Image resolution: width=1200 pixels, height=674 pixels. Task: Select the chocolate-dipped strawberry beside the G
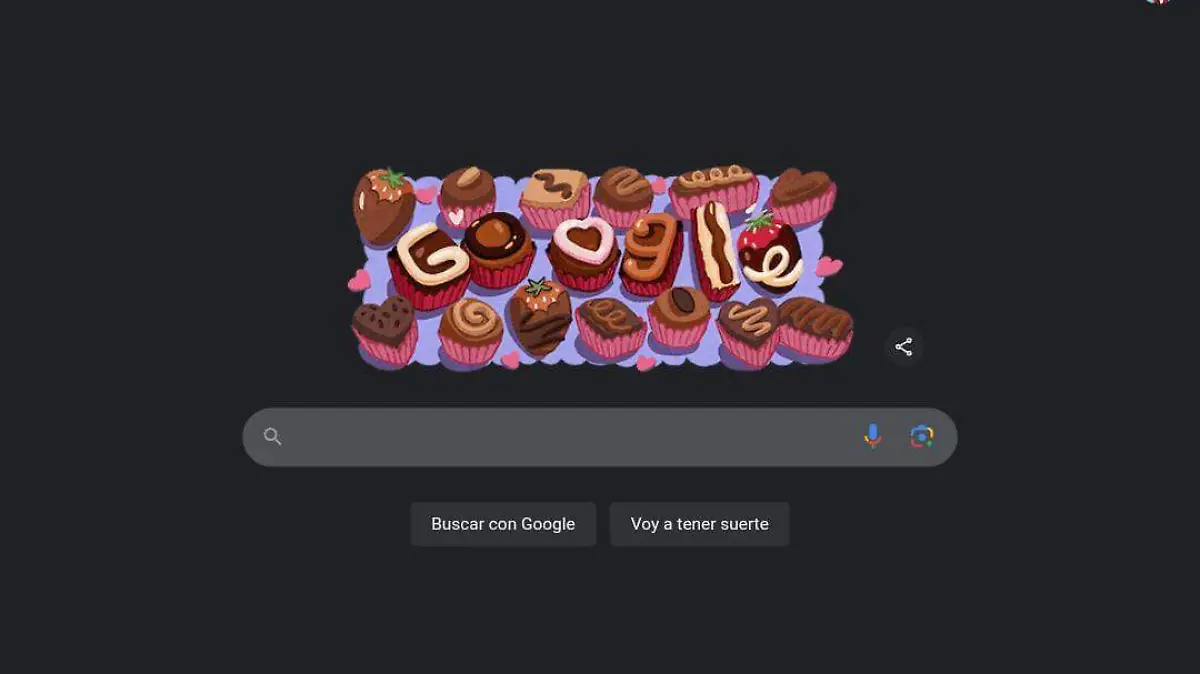click(x=383, y=205)
